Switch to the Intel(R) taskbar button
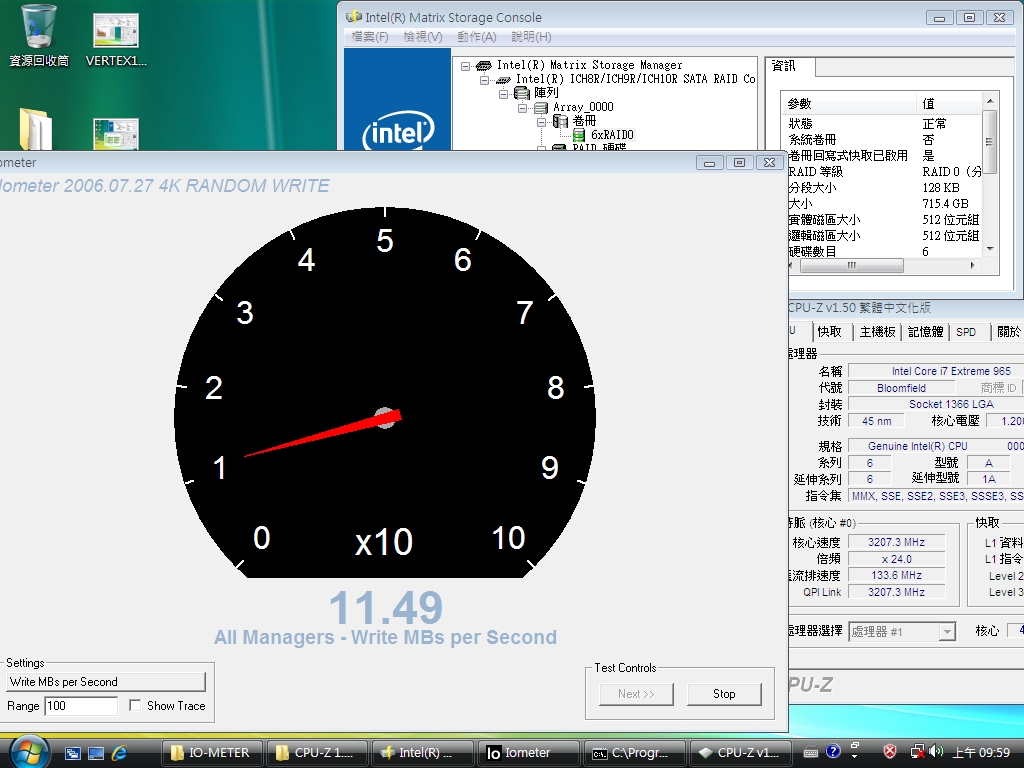Image resolution: width=1024 pixels, height=768 pixels. tap(423, 753)
